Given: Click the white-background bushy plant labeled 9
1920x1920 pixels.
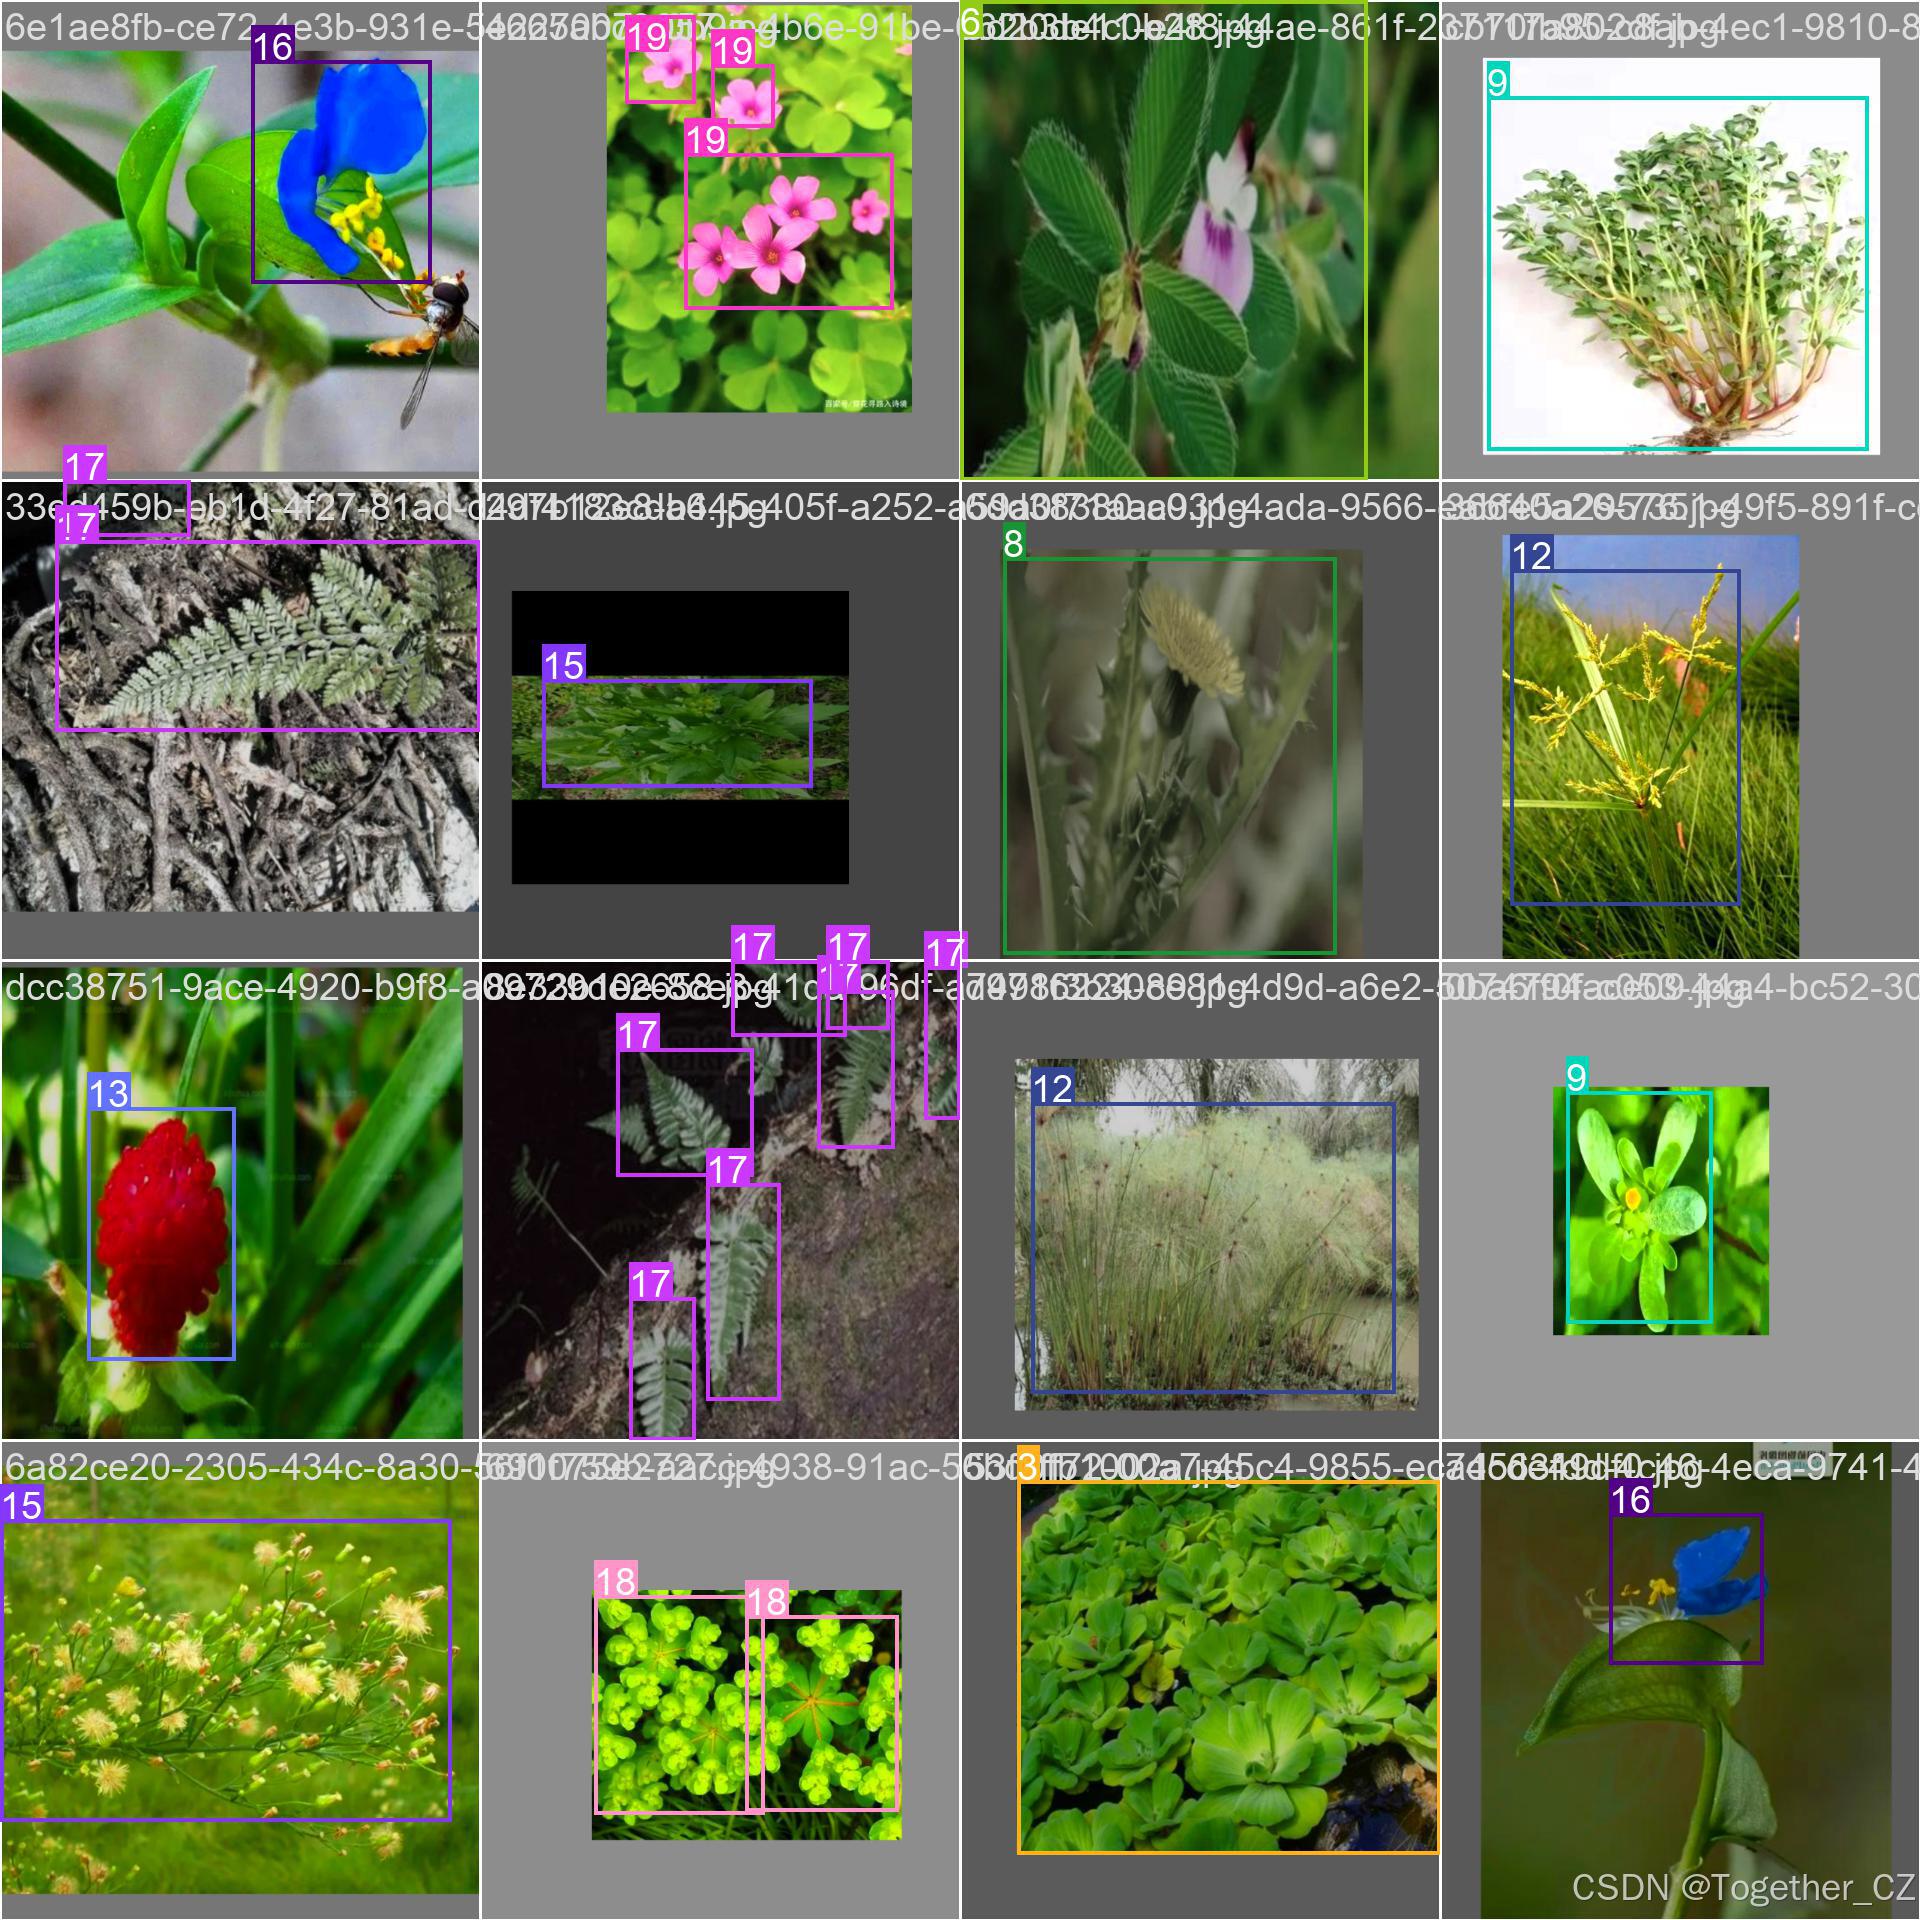Looking at the screenshot, I should click(x=1676, y=273).
